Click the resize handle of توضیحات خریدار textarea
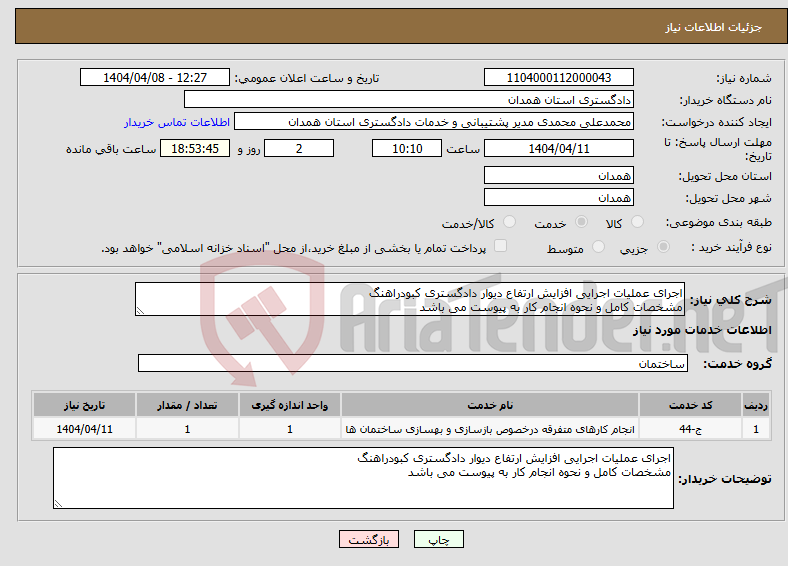The width and height of the screenshot is (788, 566). 58,504
